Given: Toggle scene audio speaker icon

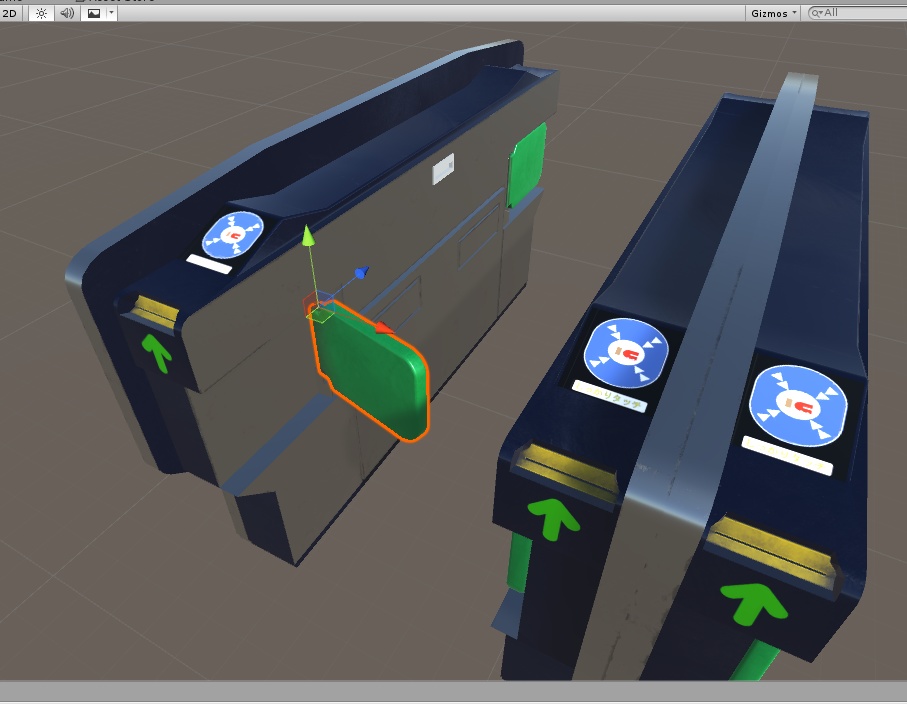Looking at the screenshot, I should 67,13.
